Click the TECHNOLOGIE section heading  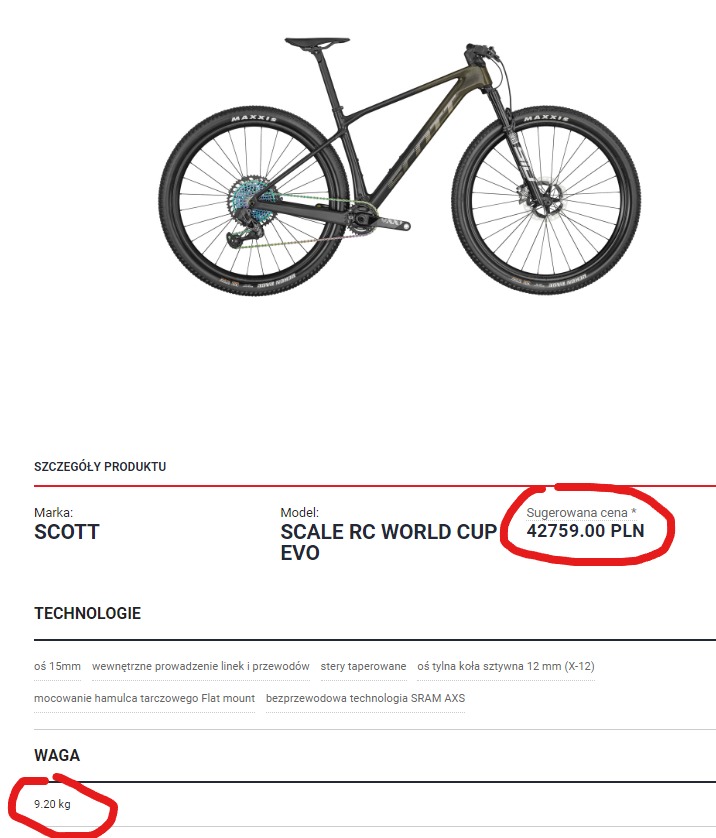[88, 613]
